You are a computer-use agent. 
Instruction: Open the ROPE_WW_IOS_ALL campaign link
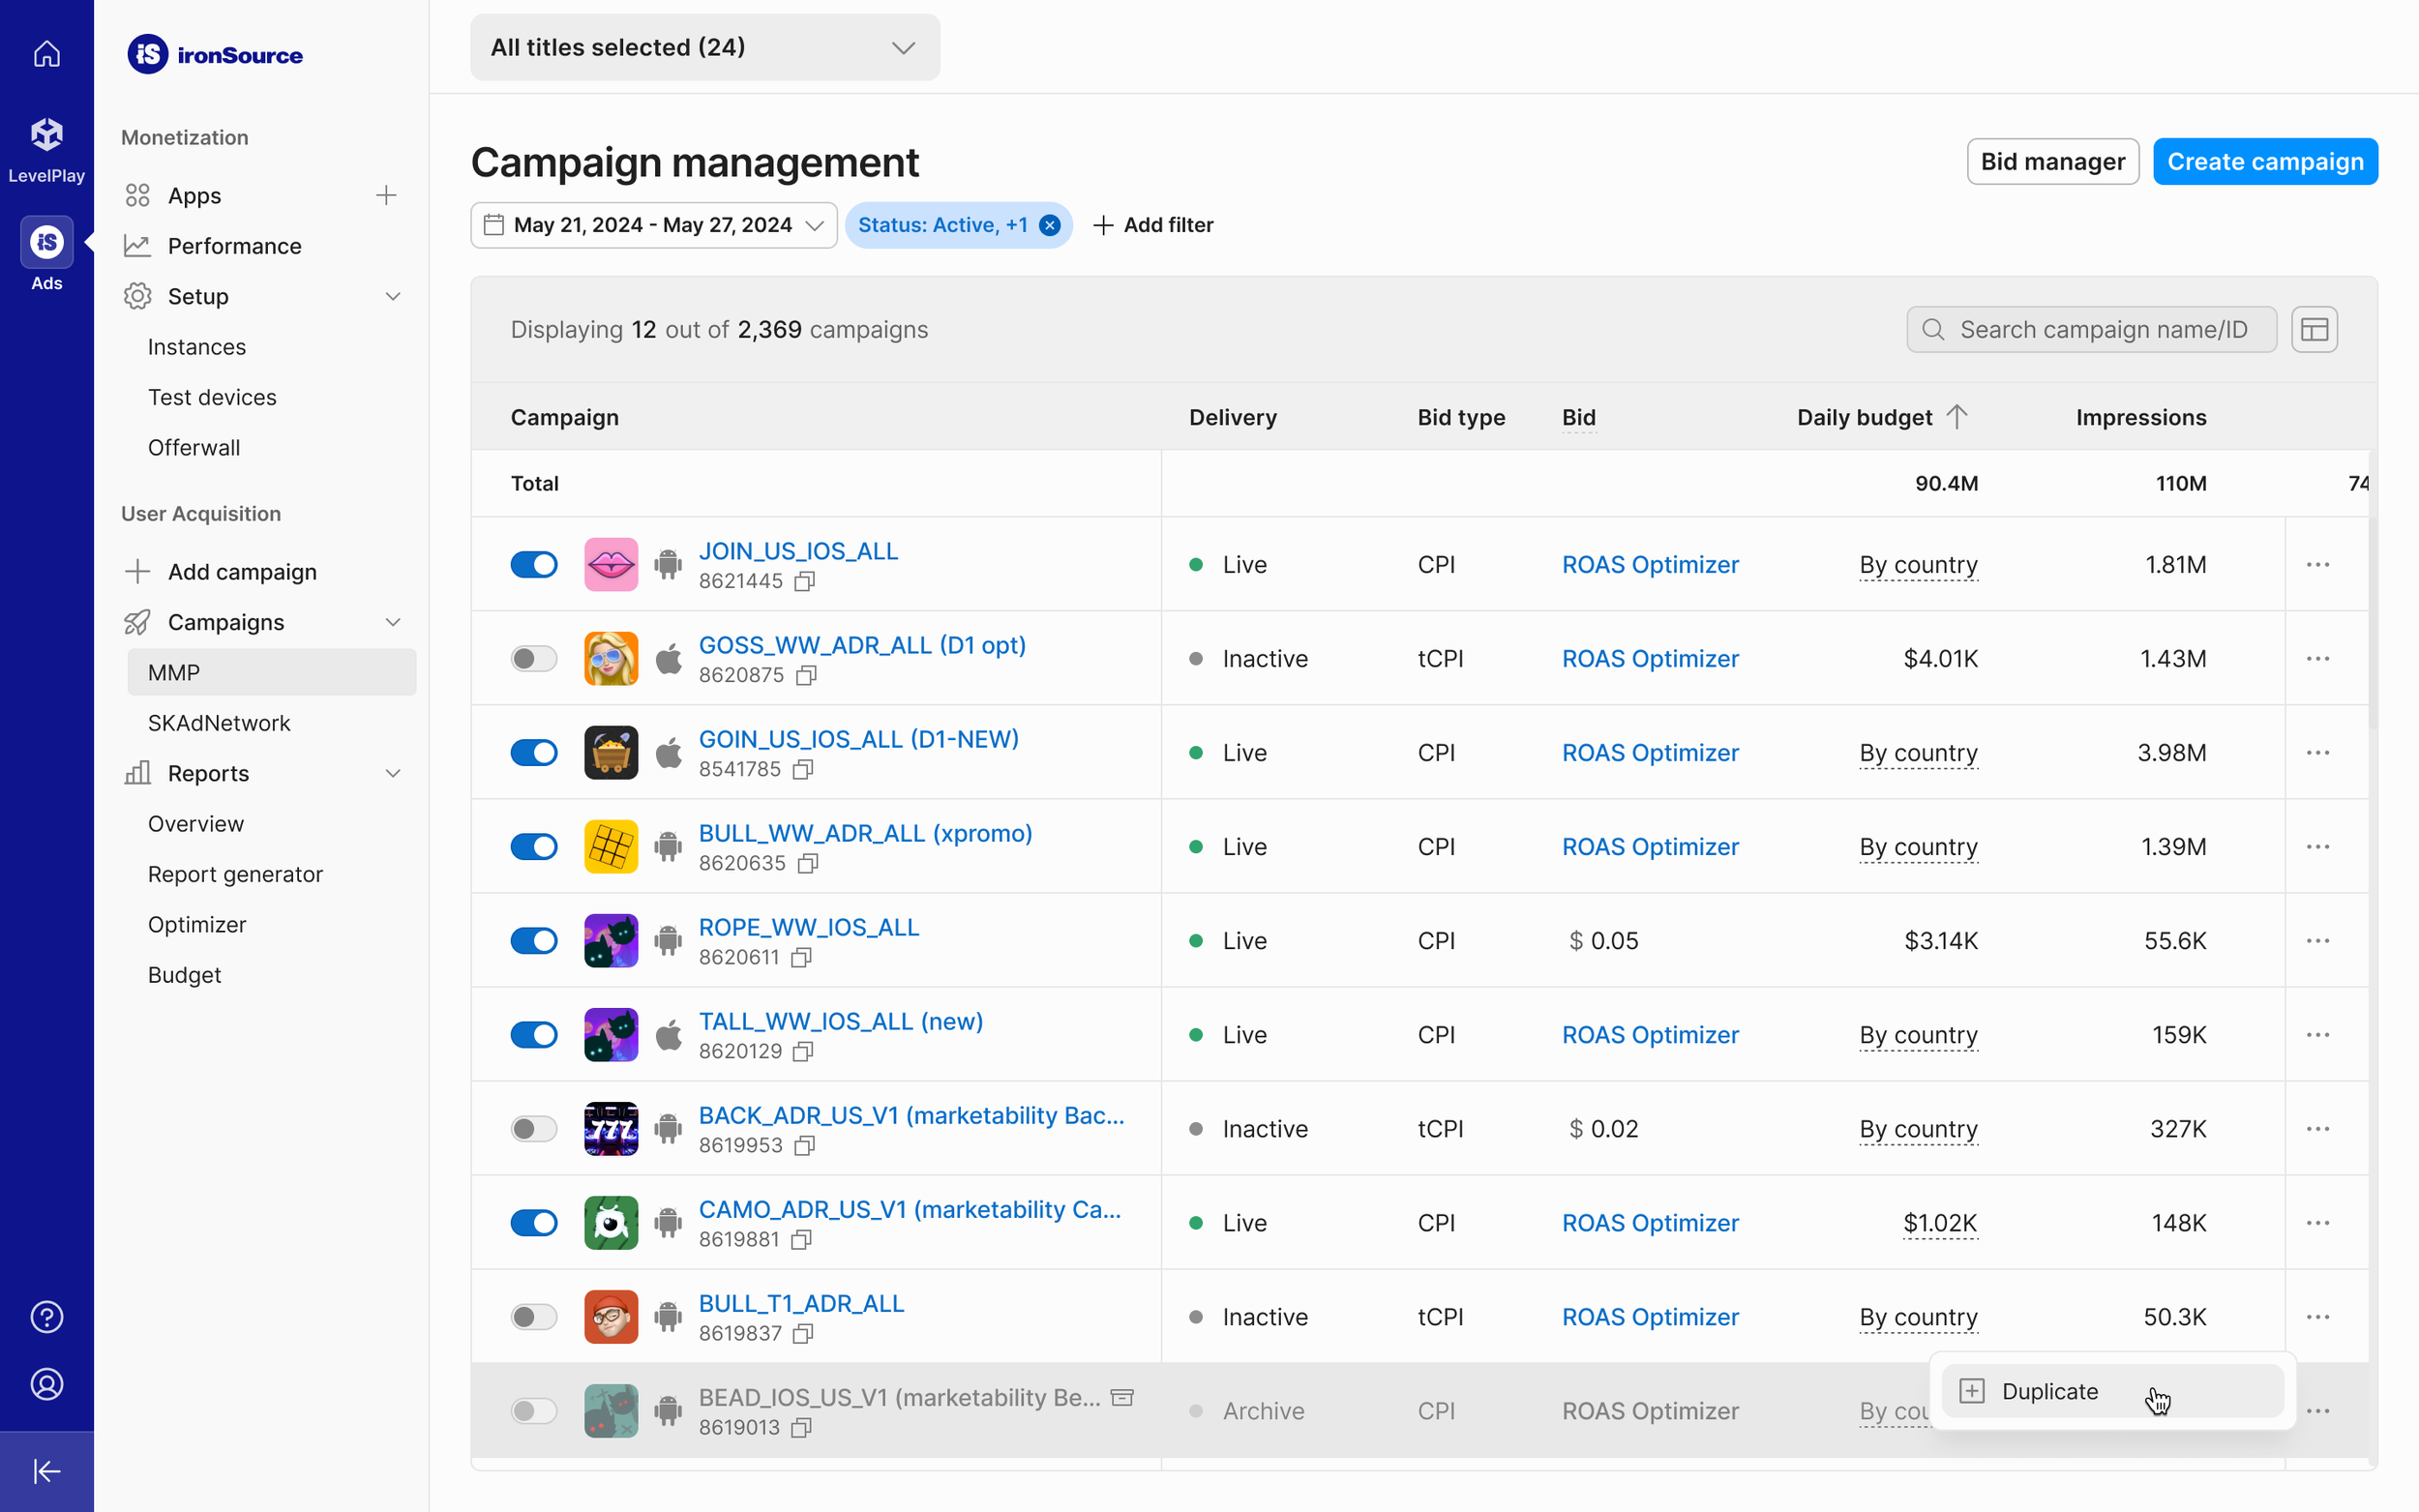(808, 927)
